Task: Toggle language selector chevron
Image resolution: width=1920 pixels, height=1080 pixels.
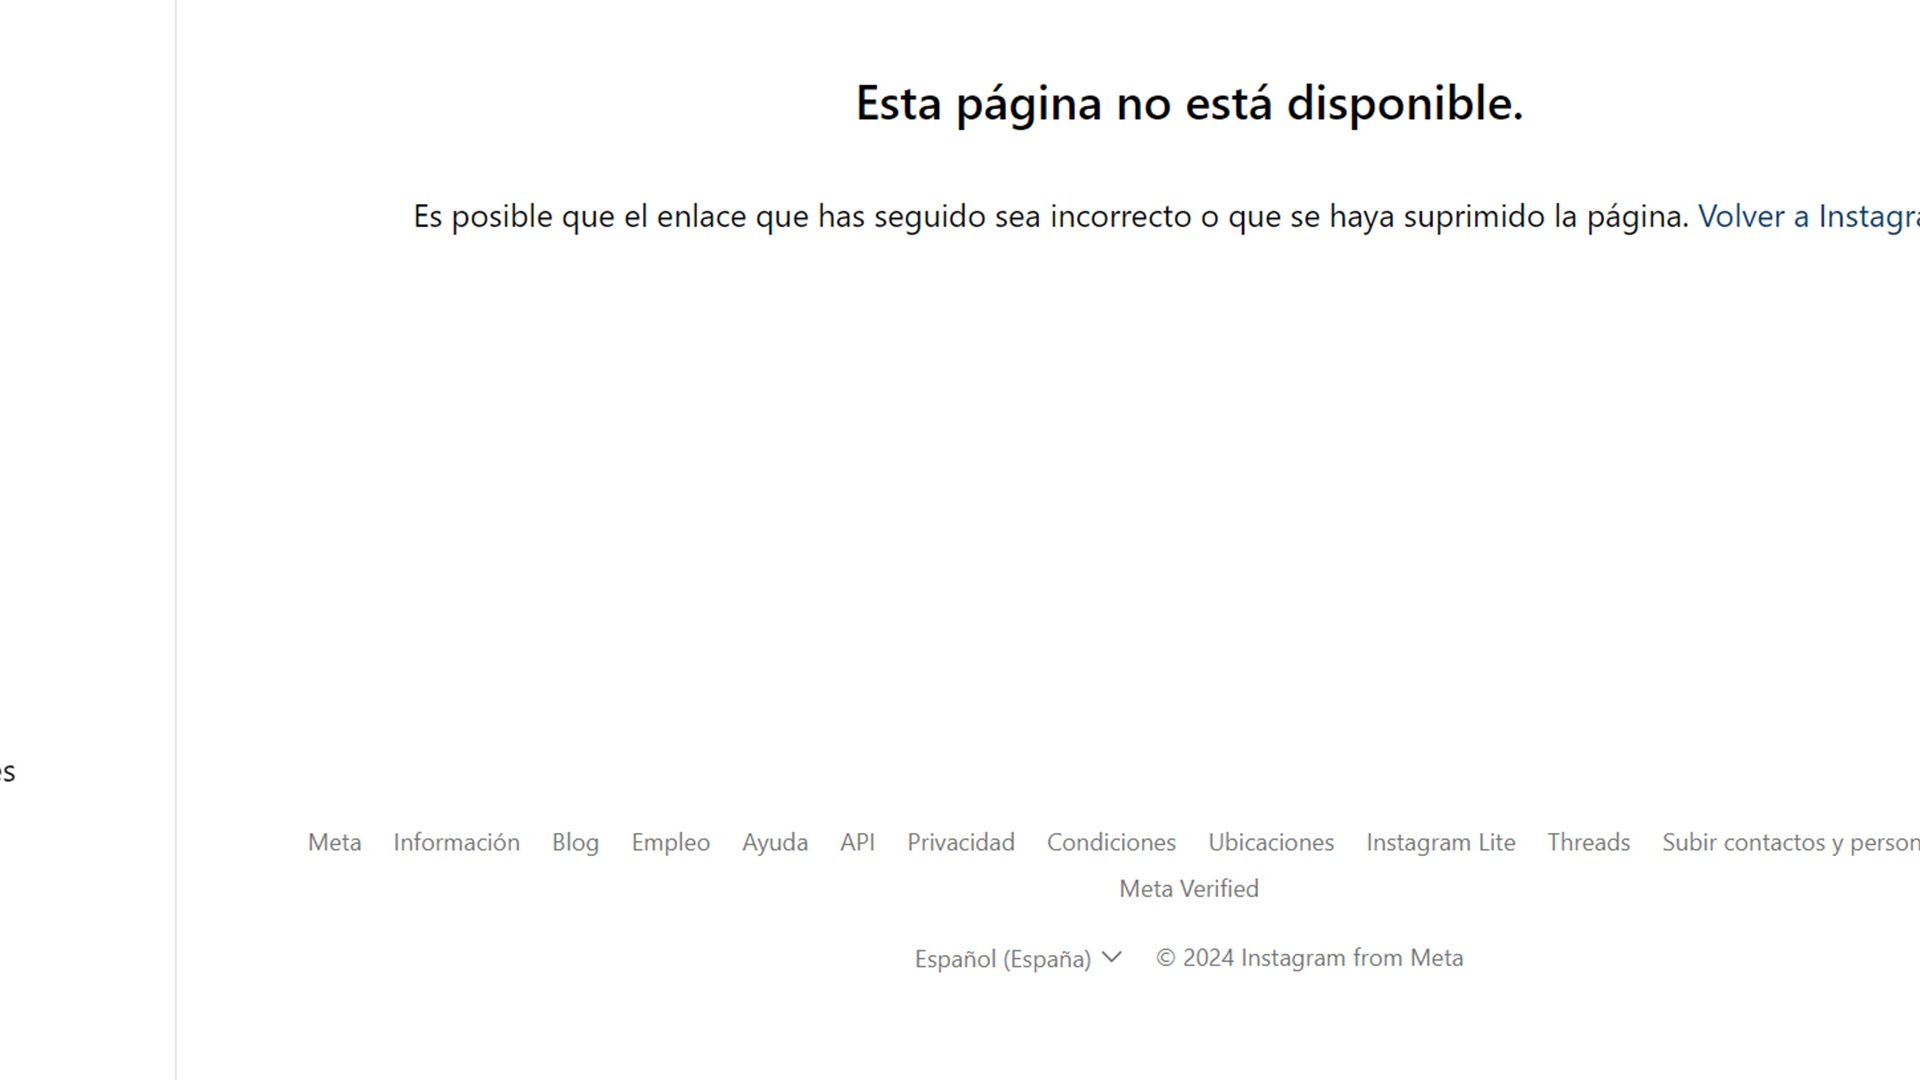Action: [x=1112, y=956]
